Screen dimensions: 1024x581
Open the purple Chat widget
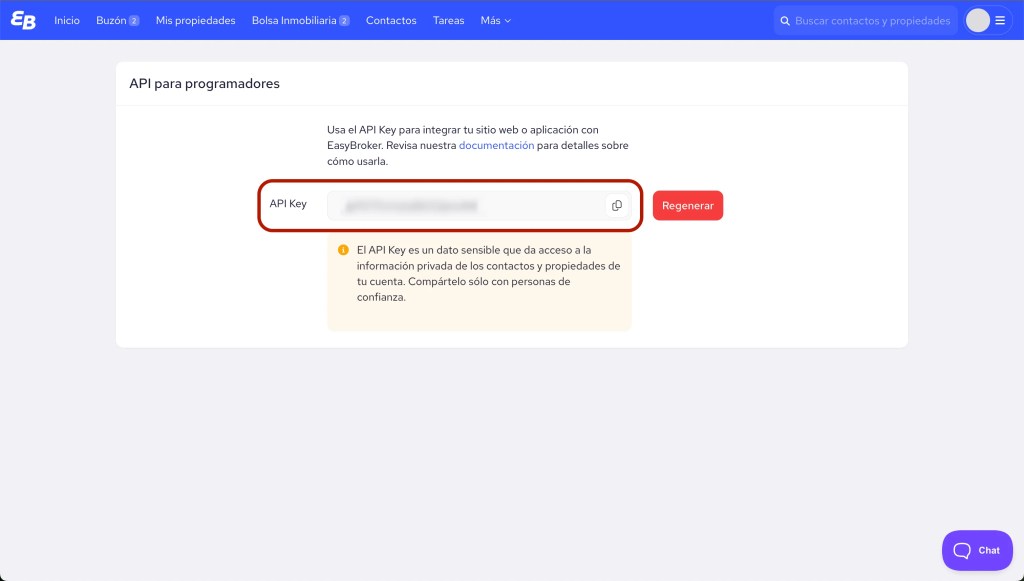click(977, 550)
